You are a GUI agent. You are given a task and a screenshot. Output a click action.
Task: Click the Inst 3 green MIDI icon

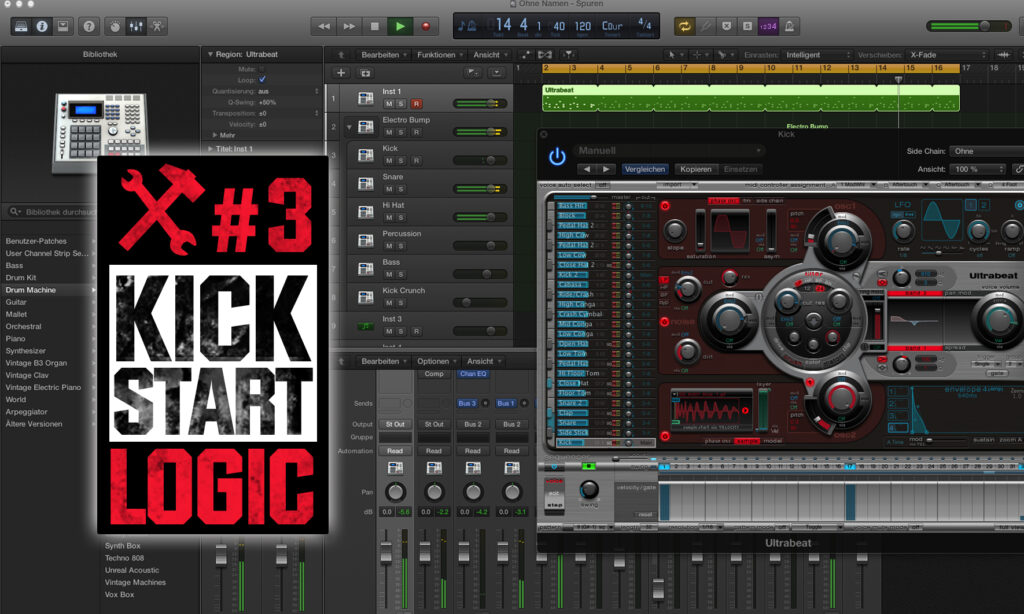(366, 325)
